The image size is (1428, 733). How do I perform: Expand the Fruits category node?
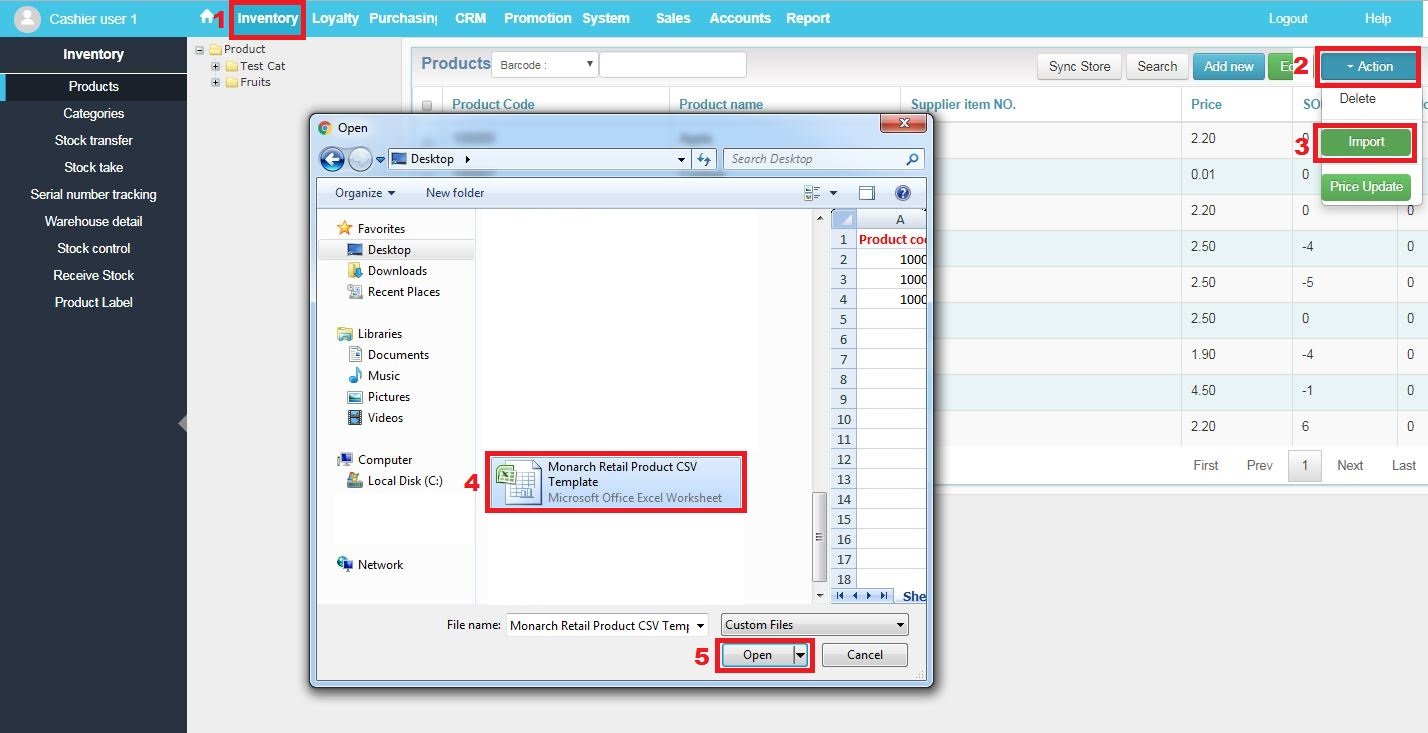pos(216,82)
